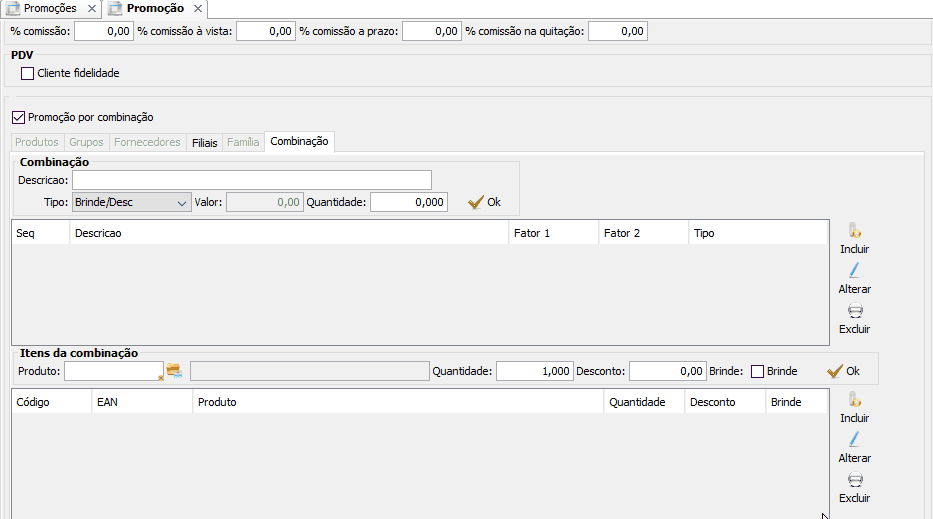
Task: Close the Promoção tab
Action: pos(197,8)
